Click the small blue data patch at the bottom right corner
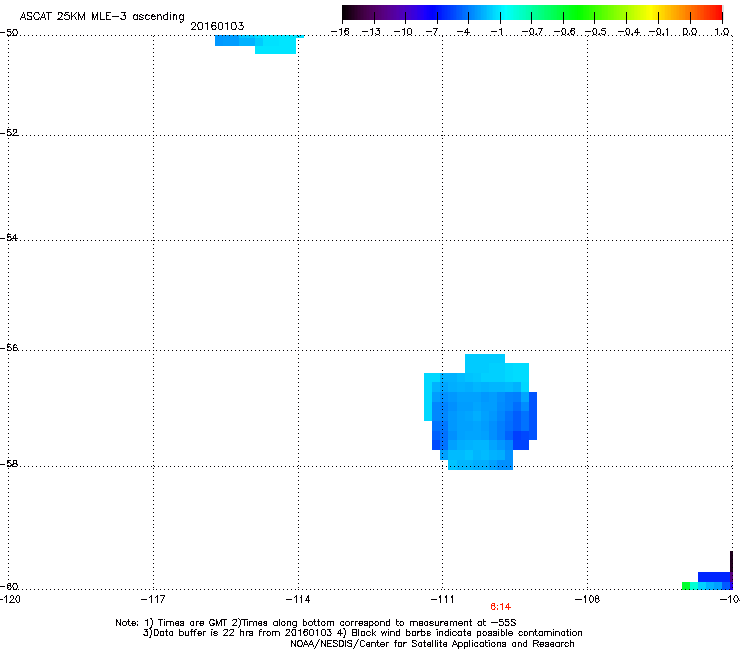The image size is (740, 650). click(x=708, y=580)
